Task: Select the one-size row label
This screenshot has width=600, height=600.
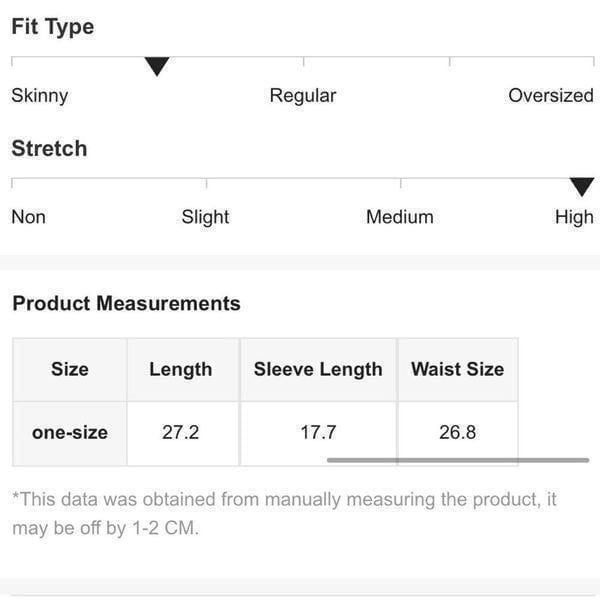Action: (70, 433)
